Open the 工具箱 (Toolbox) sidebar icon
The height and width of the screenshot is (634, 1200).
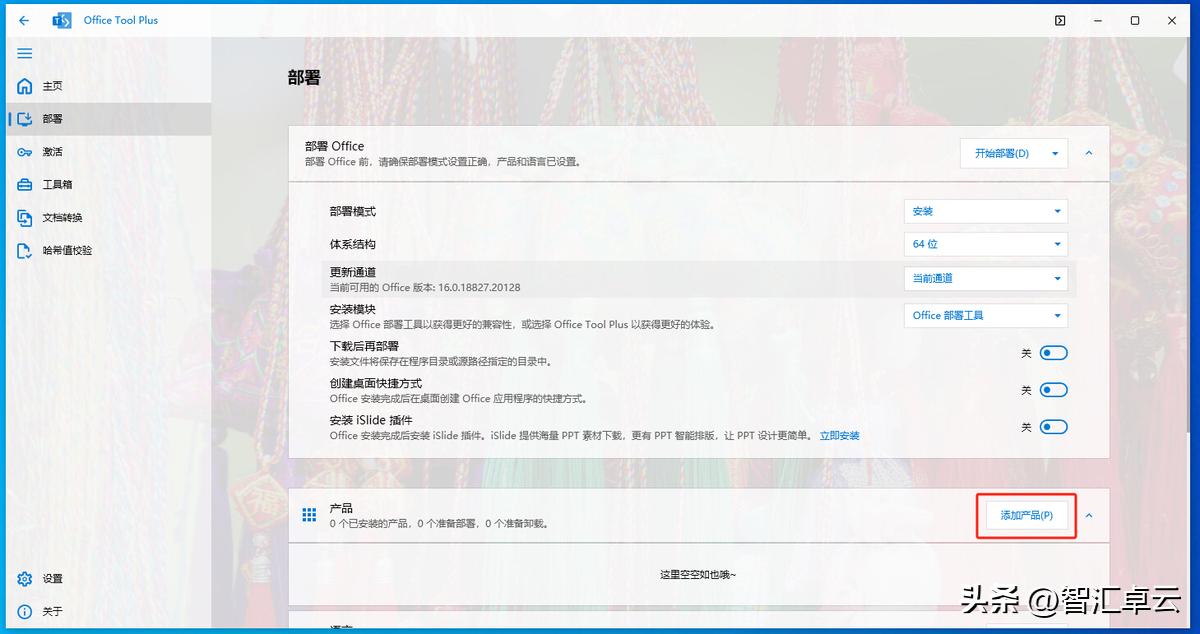tap(60, 184)
